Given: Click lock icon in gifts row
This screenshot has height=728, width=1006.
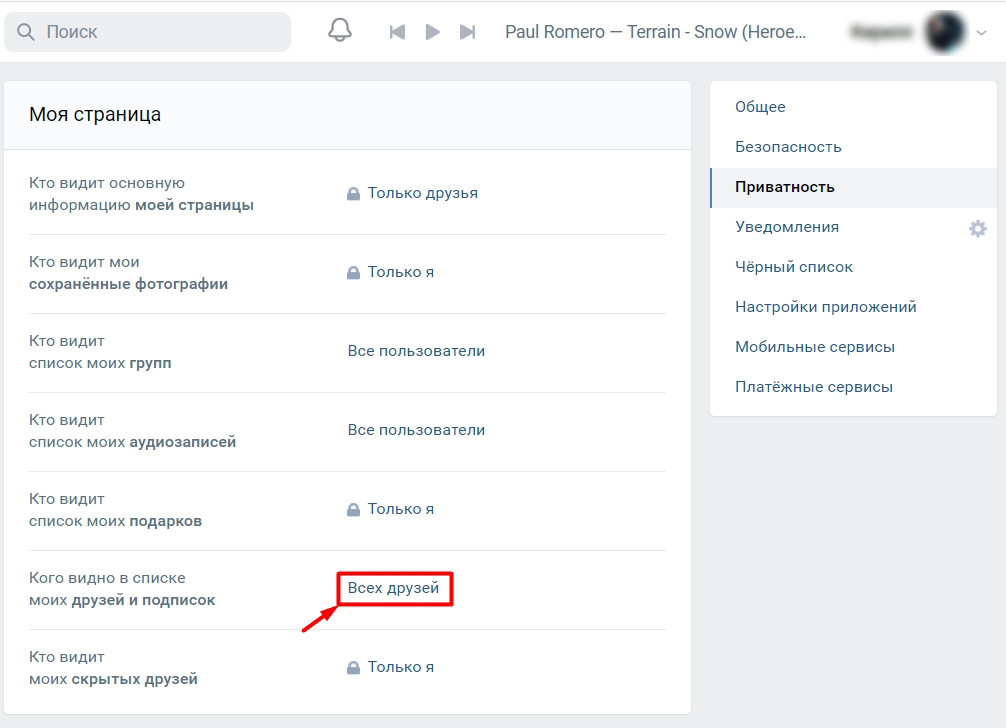Looking at the screenshot, I should pyautogui.click(x=354, y=509).
